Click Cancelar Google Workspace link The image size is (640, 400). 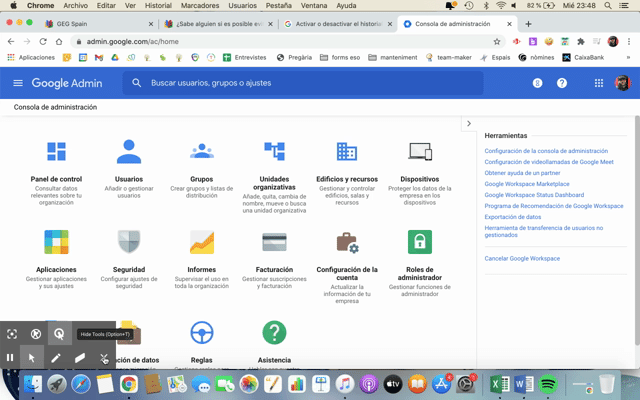pyautogui.click(x=522, y=259)
